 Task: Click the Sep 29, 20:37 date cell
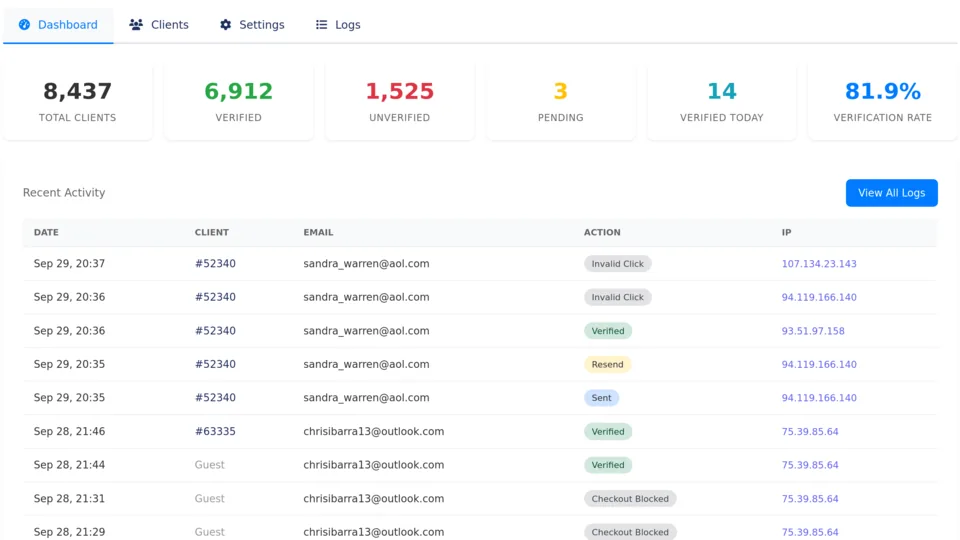click(x=69, y=264)
